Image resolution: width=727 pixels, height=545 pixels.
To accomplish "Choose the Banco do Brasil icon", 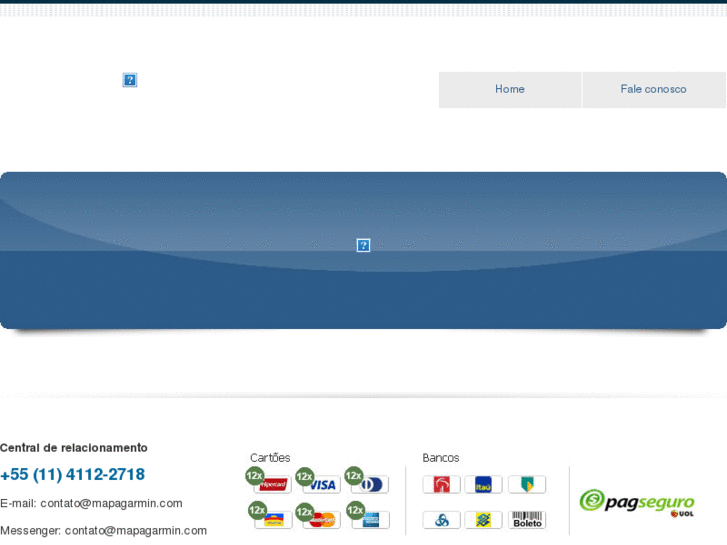I will 483,520.
